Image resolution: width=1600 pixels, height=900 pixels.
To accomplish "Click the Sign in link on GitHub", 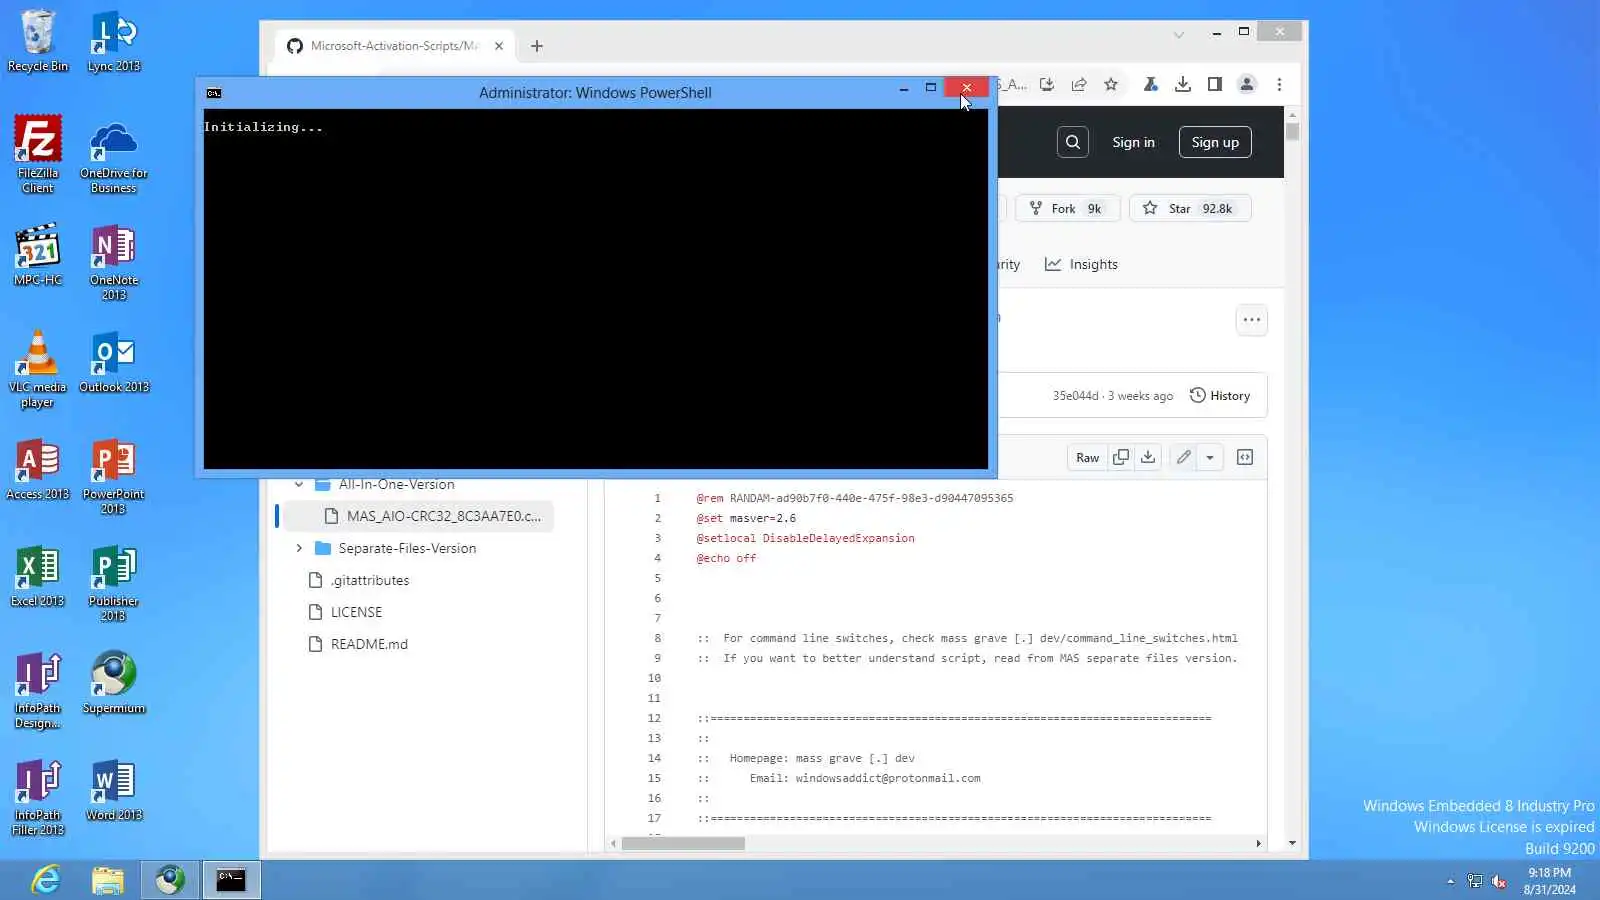I will 1133,142.
